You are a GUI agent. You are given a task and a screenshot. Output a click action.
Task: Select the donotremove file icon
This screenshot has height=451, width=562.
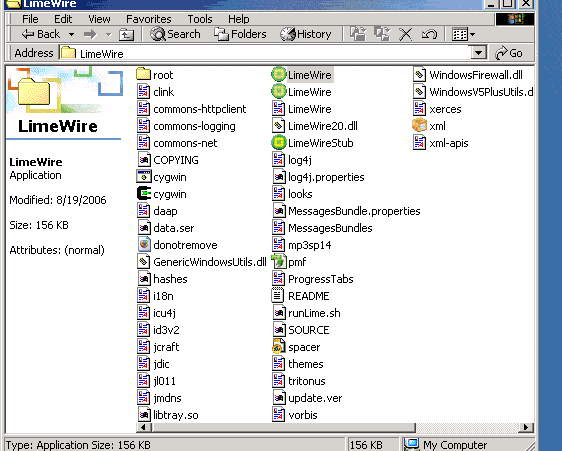coord(144,245)
